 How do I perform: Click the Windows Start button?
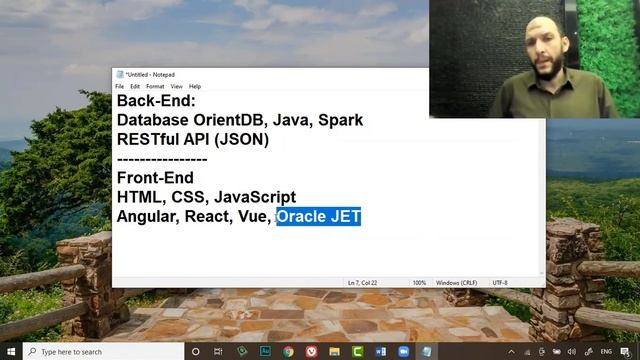[11, 351]
